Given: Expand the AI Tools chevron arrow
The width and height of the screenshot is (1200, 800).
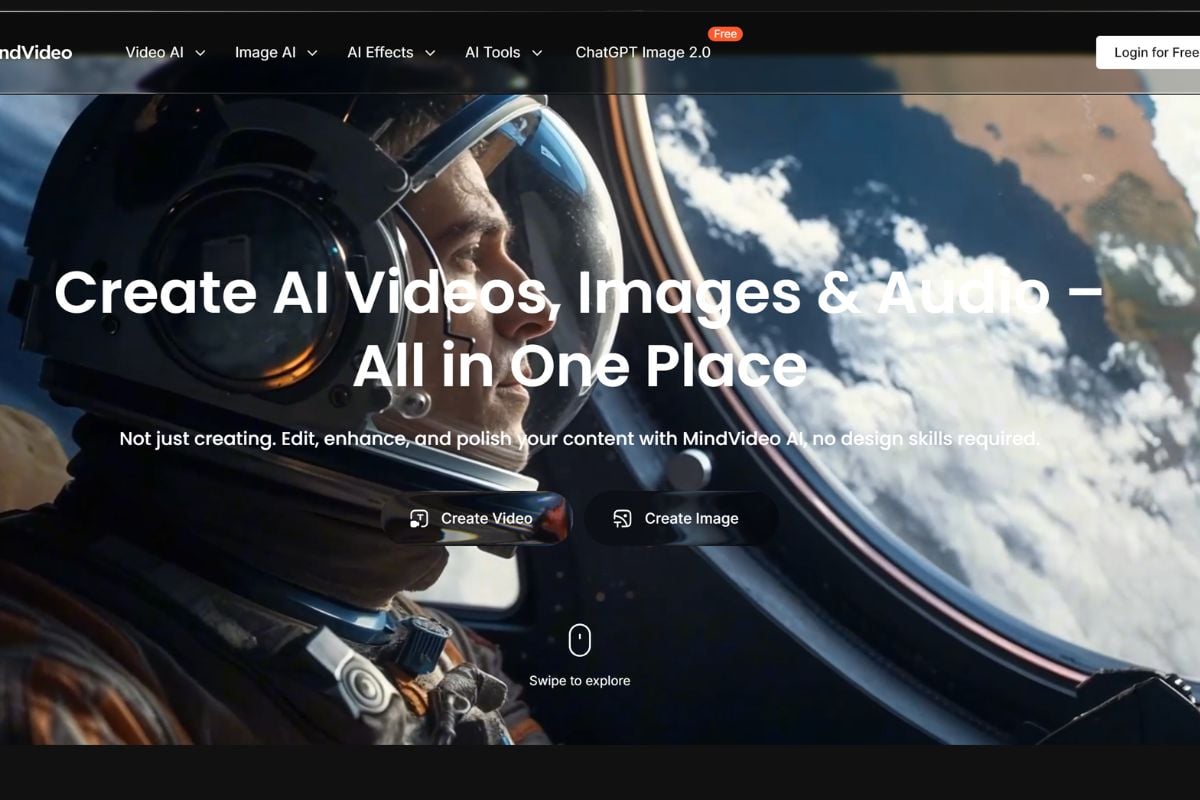Looking at the screenshot, I should (537, 53).
